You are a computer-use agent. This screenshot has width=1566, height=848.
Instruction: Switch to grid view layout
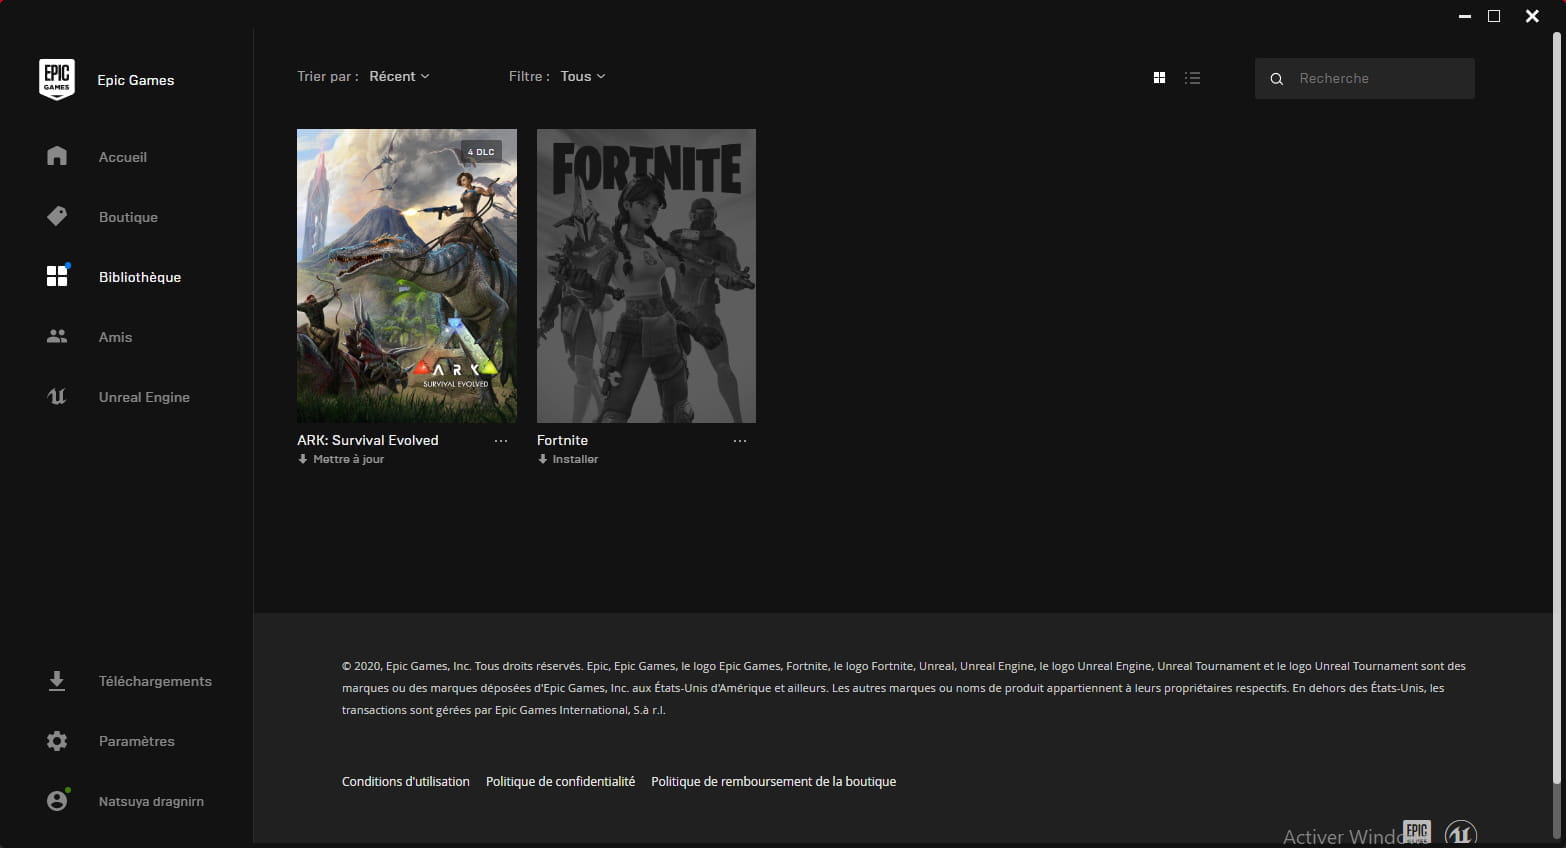coord(1159,78)
